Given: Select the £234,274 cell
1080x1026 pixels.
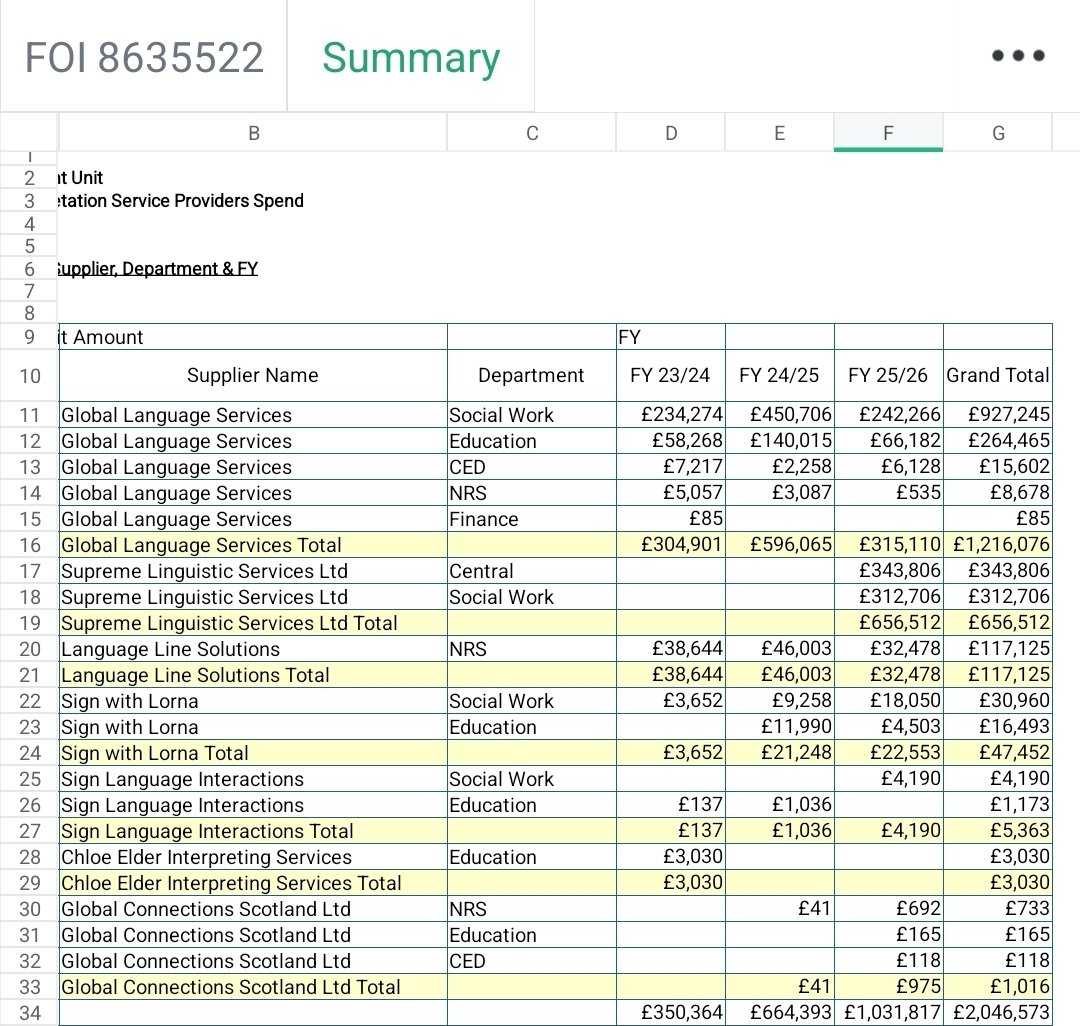Looking at the screenshot, I should (670, 415).
